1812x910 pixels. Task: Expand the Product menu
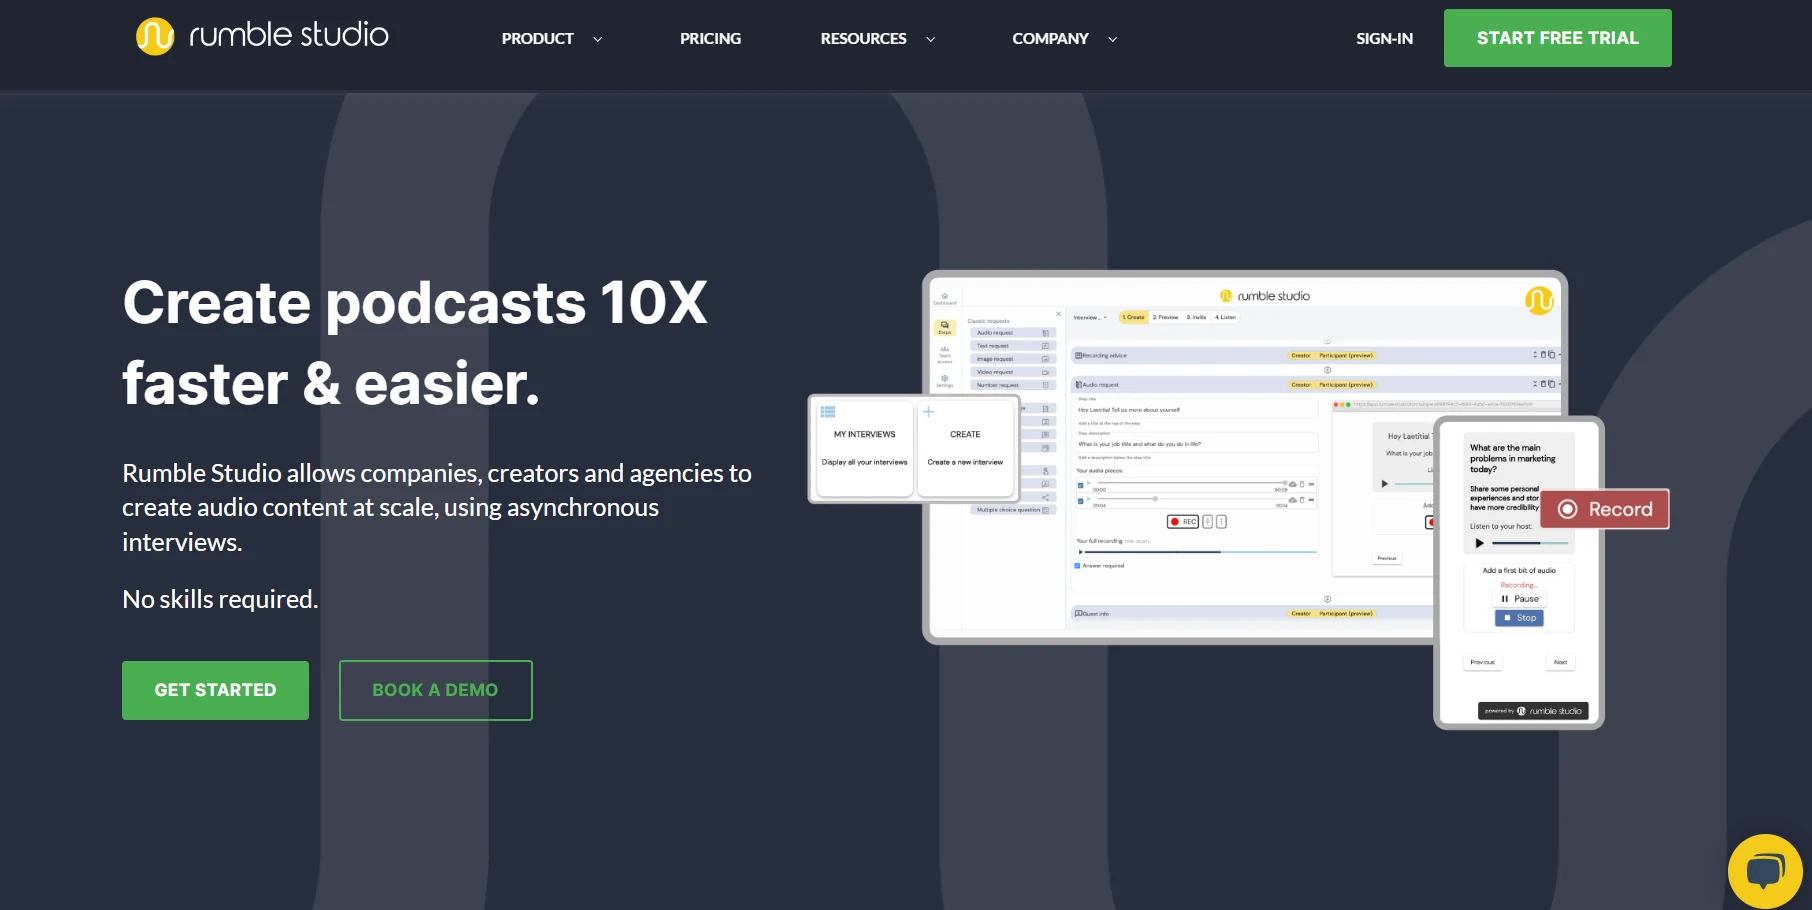551,38
